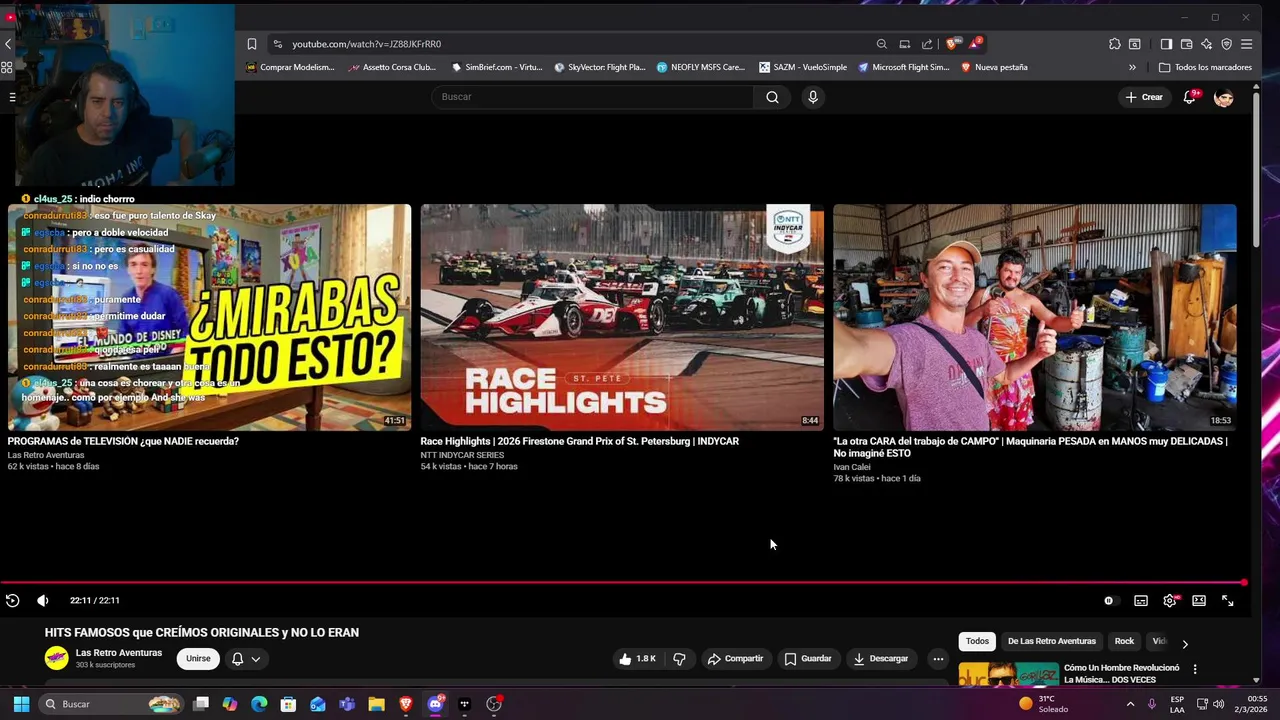
Task: Open Brave Wallet icon
Action: (x=1186, y=44)
